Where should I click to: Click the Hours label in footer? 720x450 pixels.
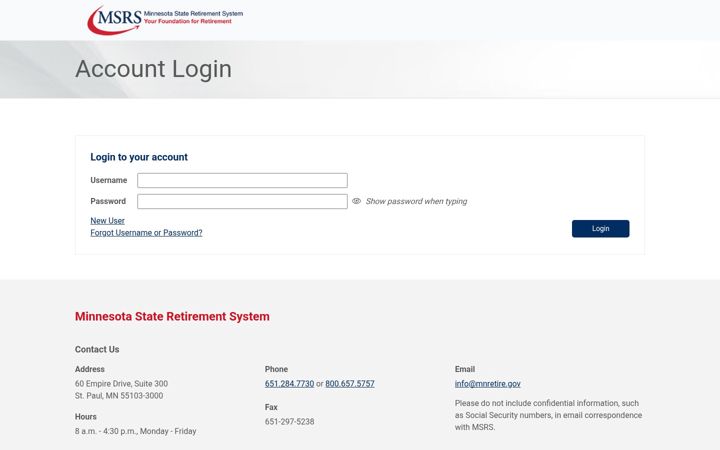point(86,416)
